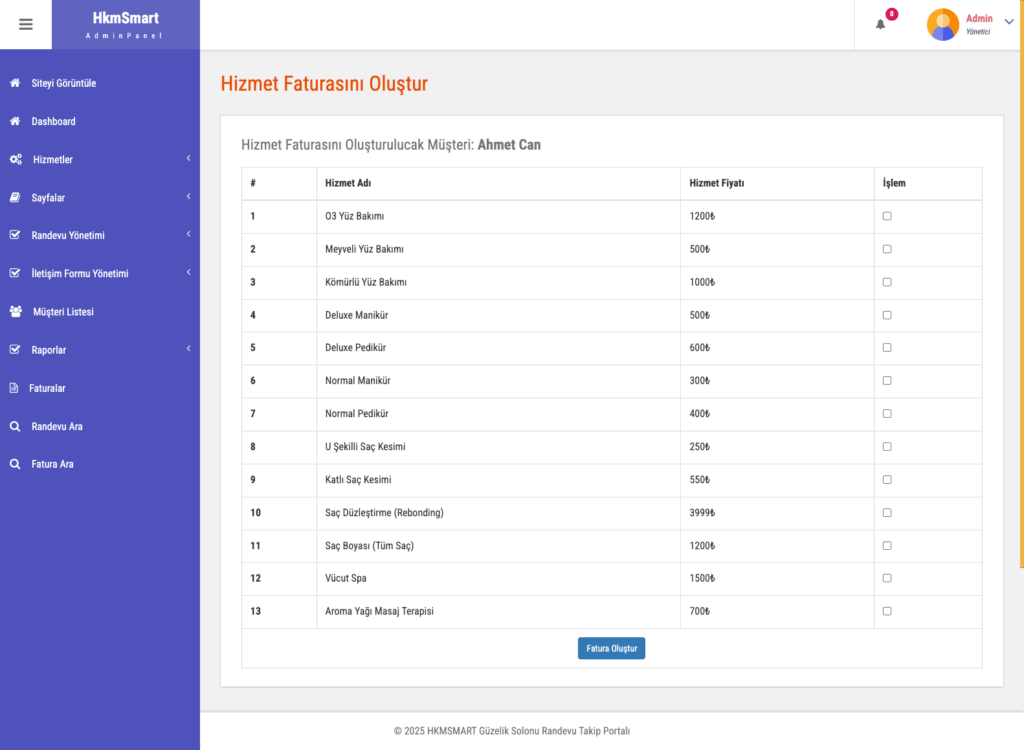Viewport: 1024px width, 750px height.
Task: Expand Sayfalar submenu chevron
Action: [188, 196]
